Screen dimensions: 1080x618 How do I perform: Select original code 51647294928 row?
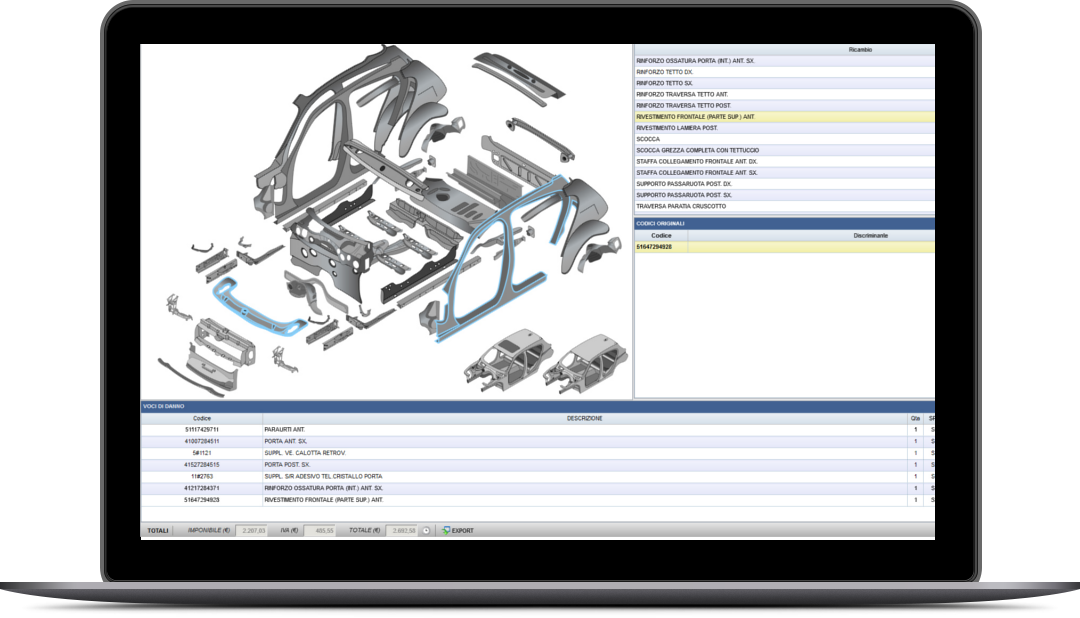(x=661, y=247)
